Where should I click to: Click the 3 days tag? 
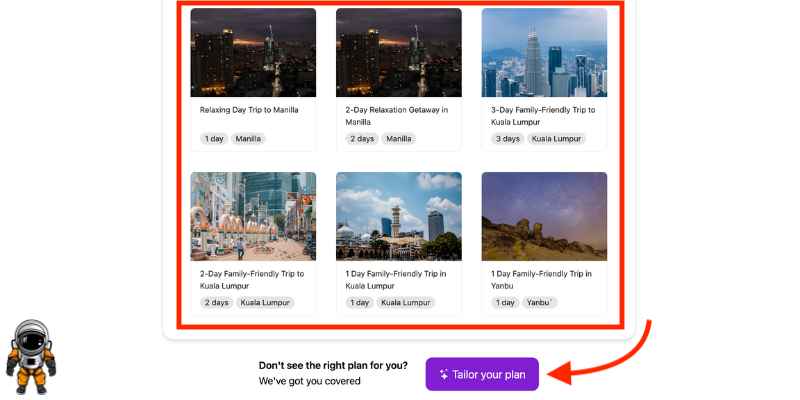point(507,139)
